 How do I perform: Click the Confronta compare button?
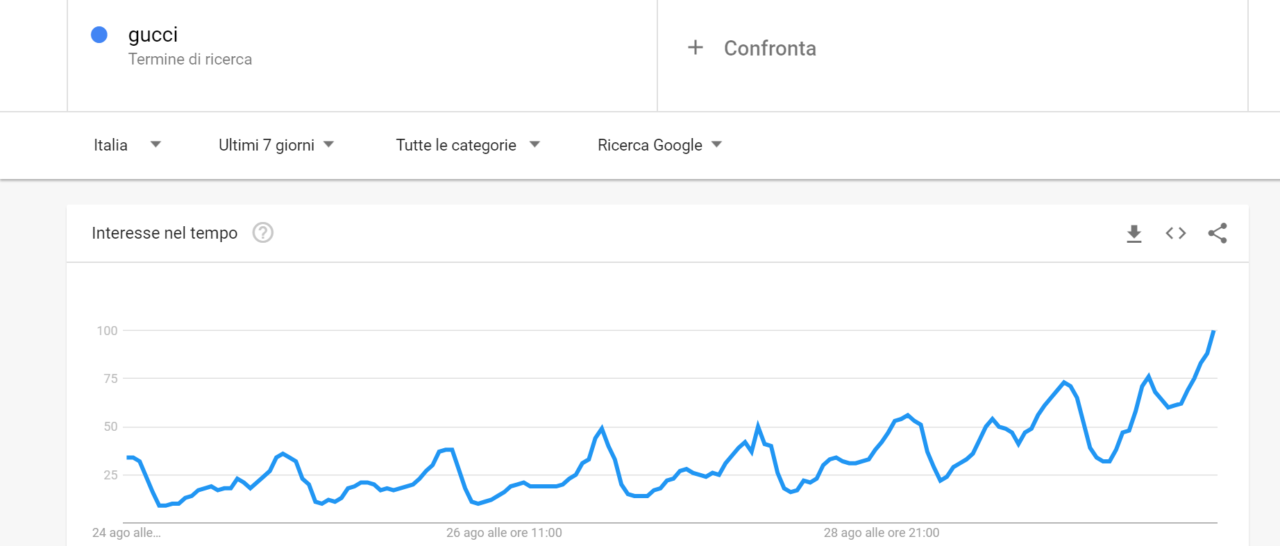pos(751,48)
